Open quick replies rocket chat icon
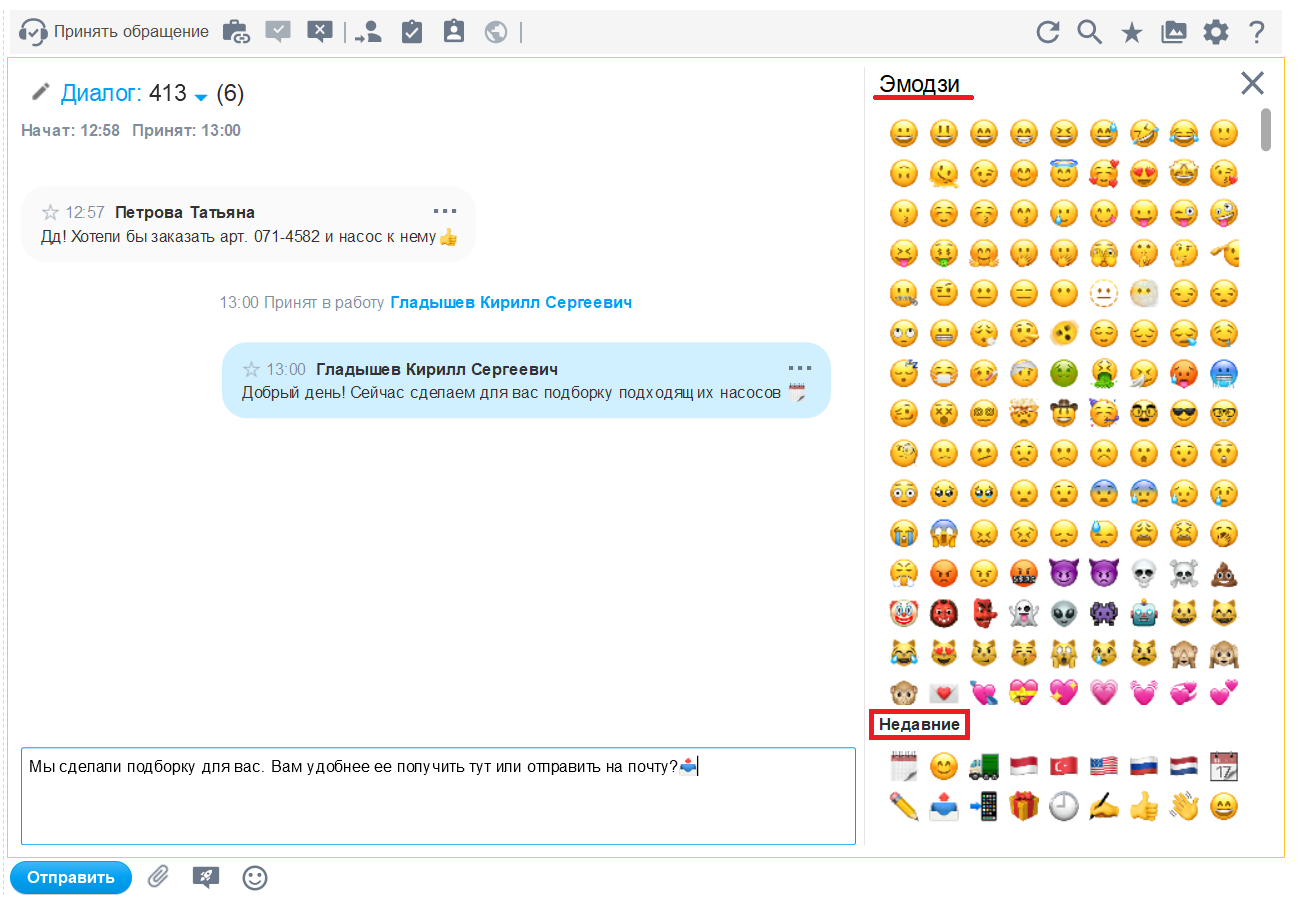The width and height of the screenshot is (1305, 907). coord(205,877)
